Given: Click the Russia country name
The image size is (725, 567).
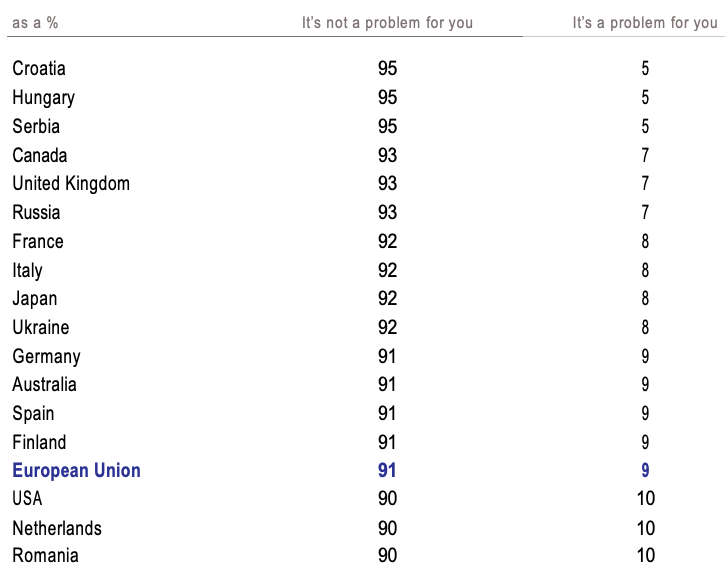Looking at the screenshot, I should click(x=36, y=213).
